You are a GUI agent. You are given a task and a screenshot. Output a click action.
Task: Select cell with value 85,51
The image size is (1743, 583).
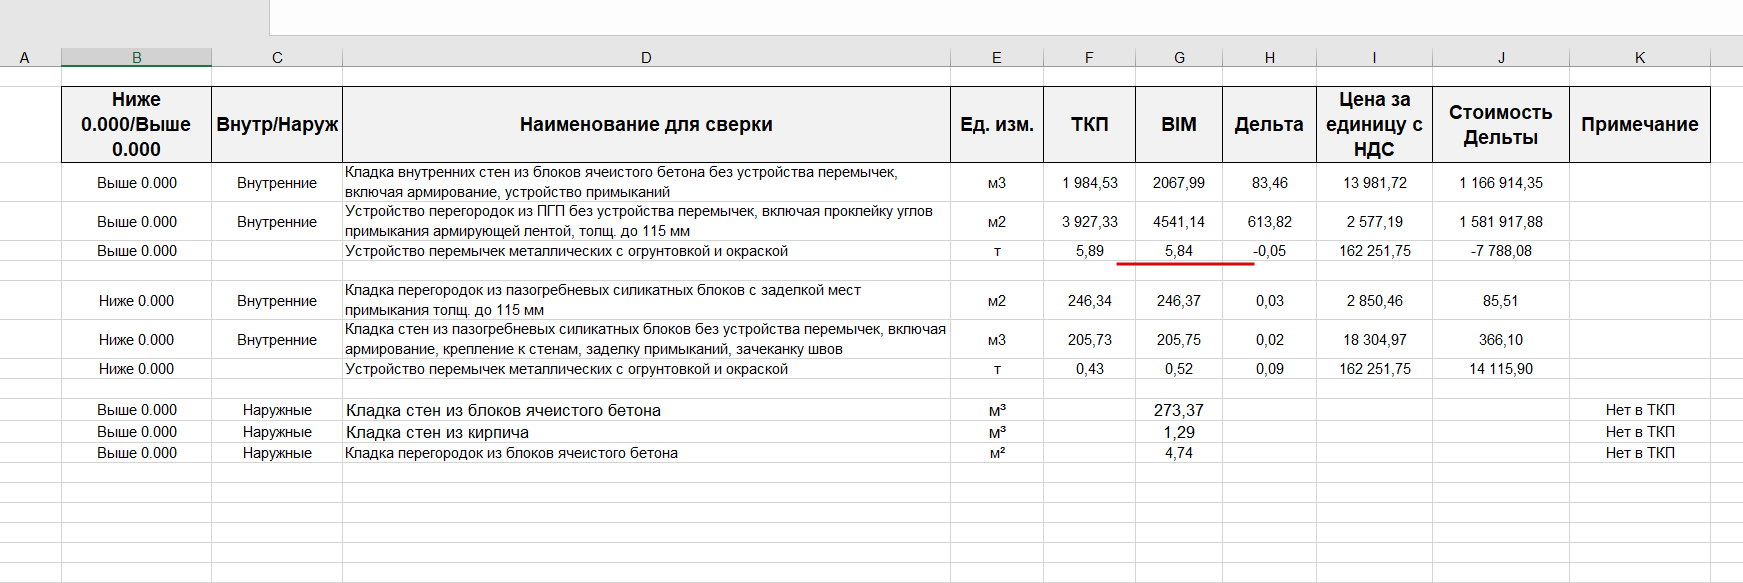coord(1501,301)
